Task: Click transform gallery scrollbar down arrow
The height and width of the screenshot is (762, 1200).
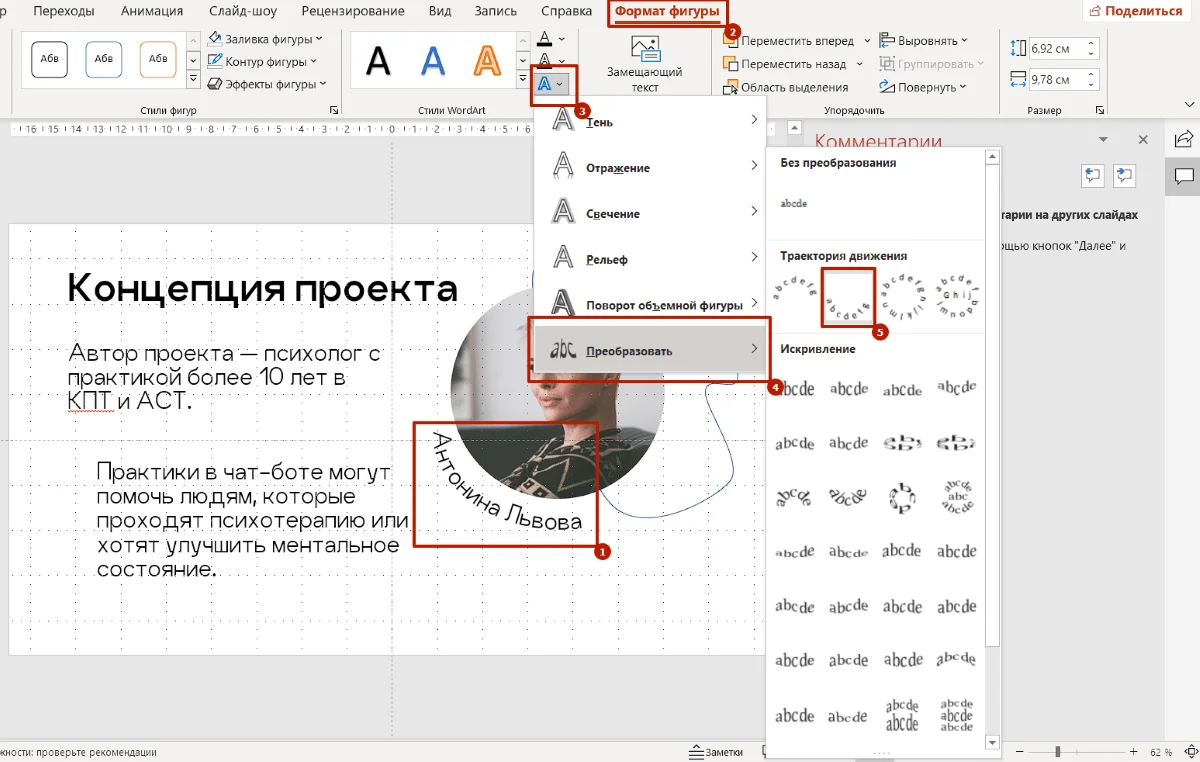Action: pos(992,742)
